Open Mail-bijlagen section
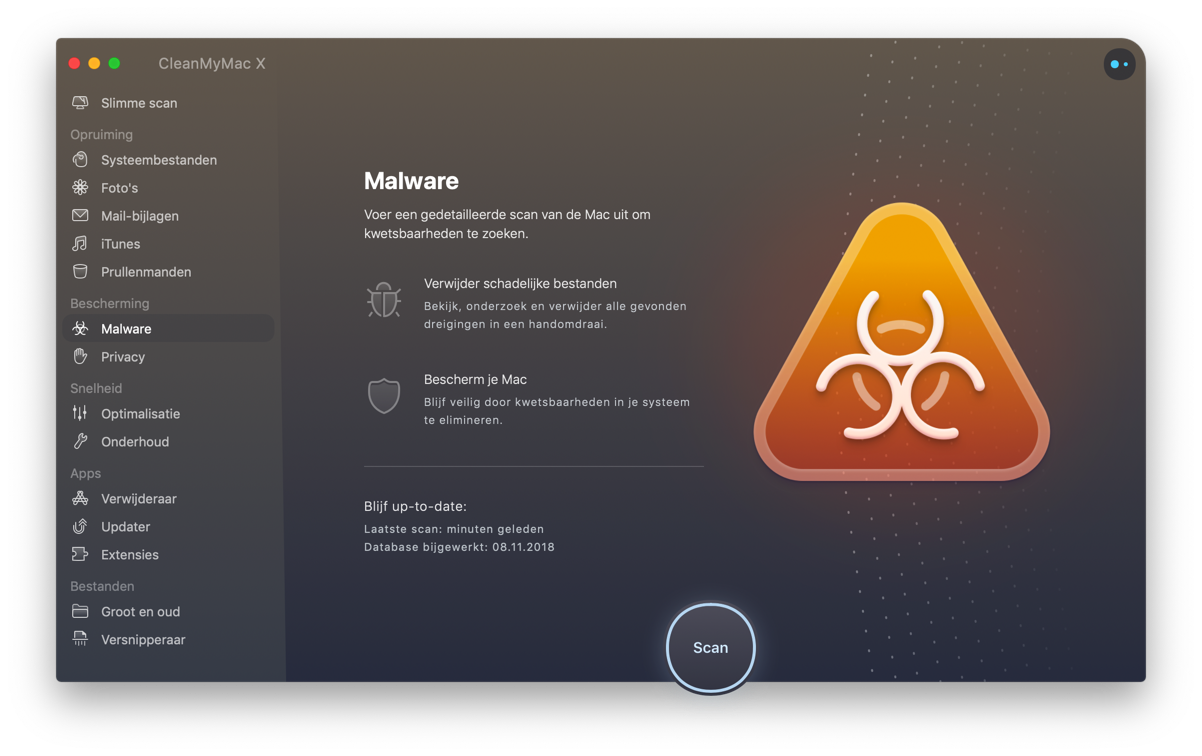 [x=140, y=216]
